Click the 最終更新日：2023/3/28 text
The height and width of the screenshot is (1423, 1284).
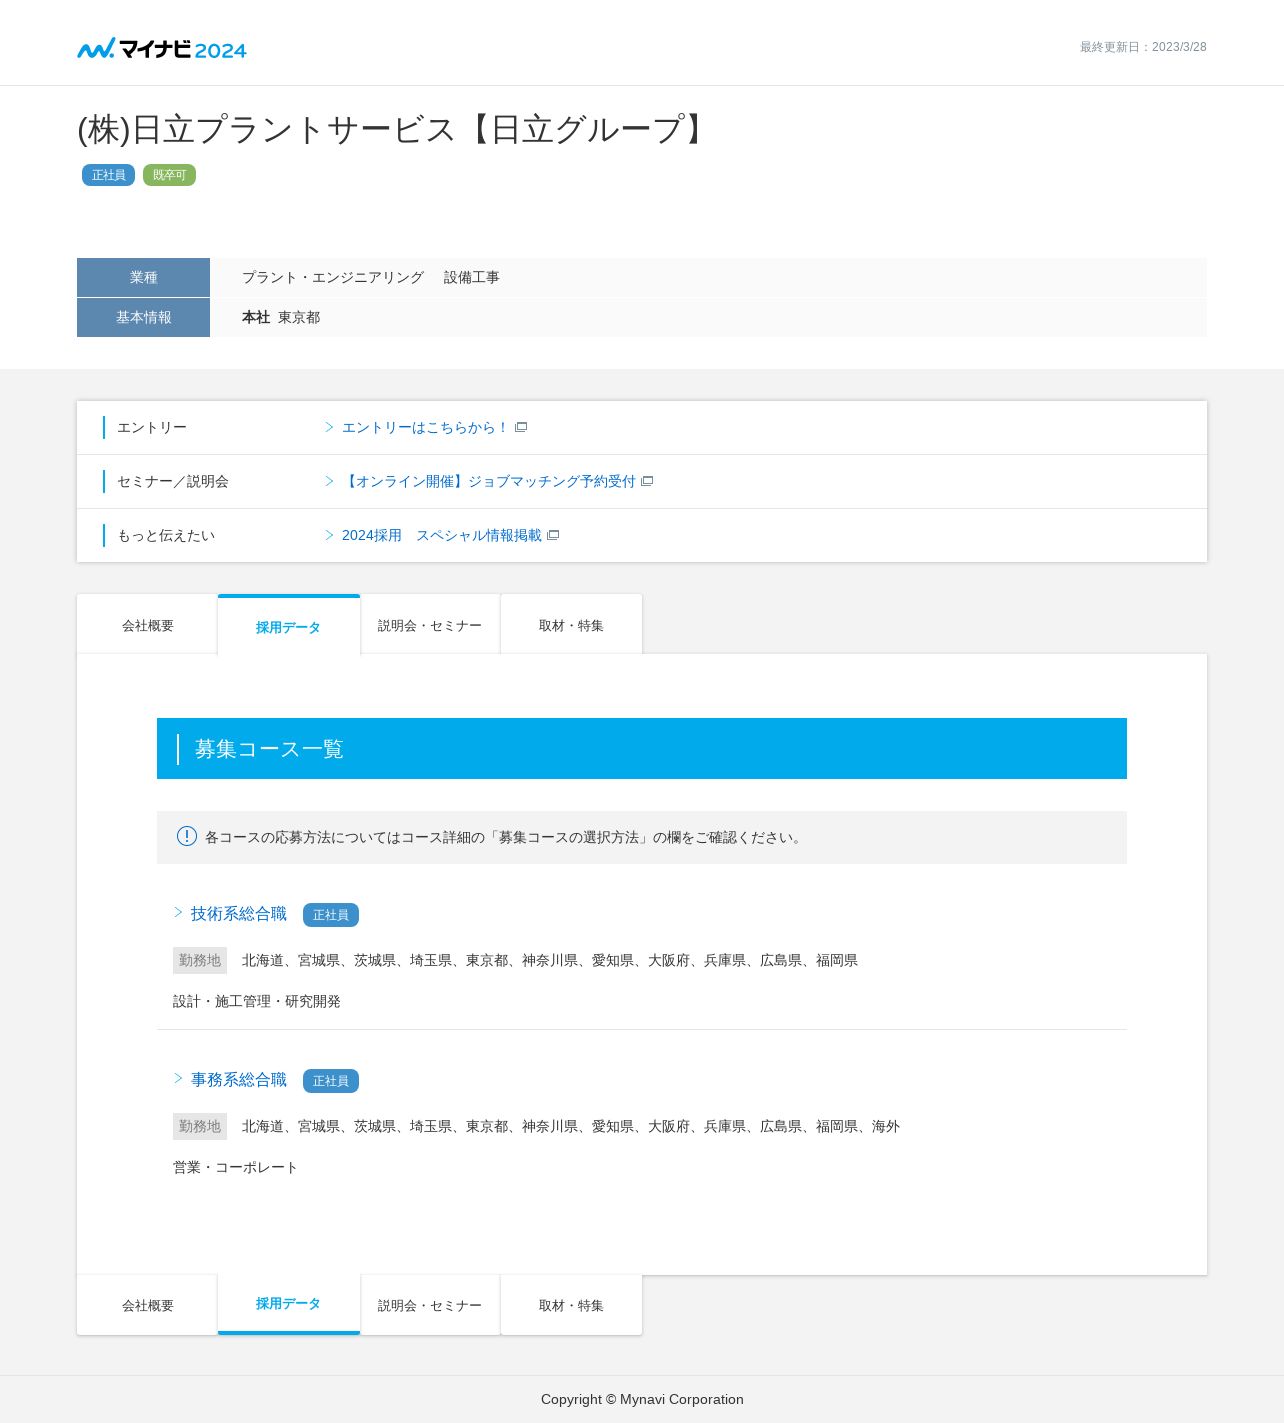pos(1143,47)
